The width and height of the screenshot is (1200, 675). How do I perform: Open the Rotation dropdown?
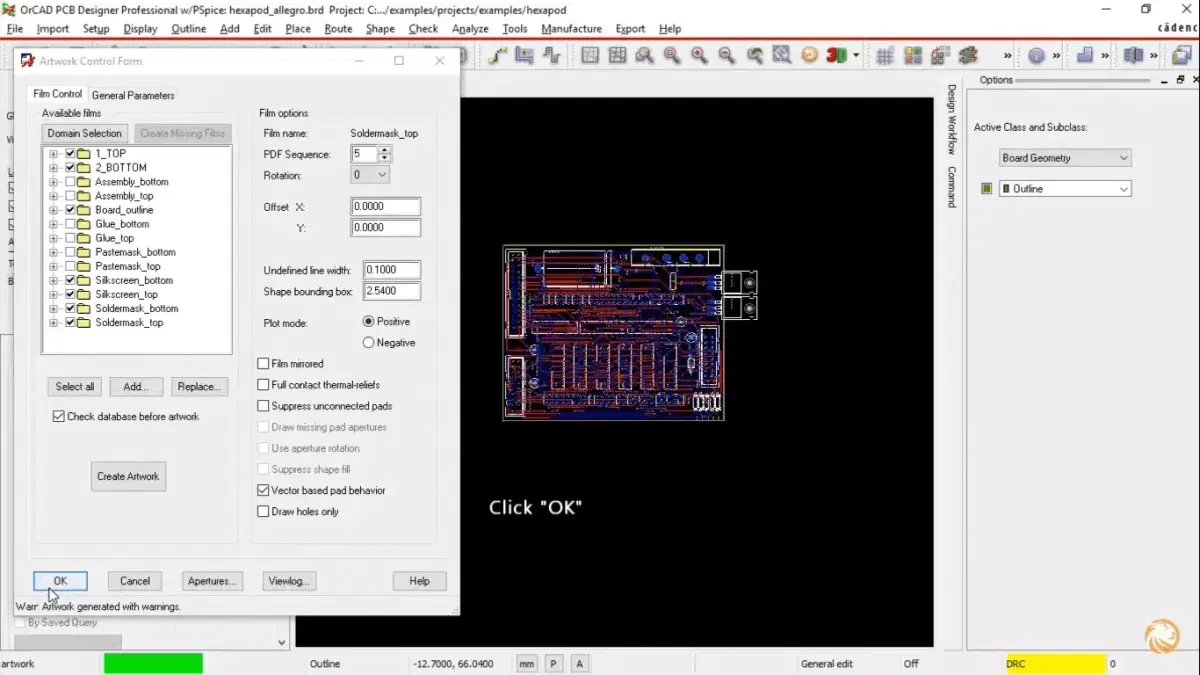point(369,175)
